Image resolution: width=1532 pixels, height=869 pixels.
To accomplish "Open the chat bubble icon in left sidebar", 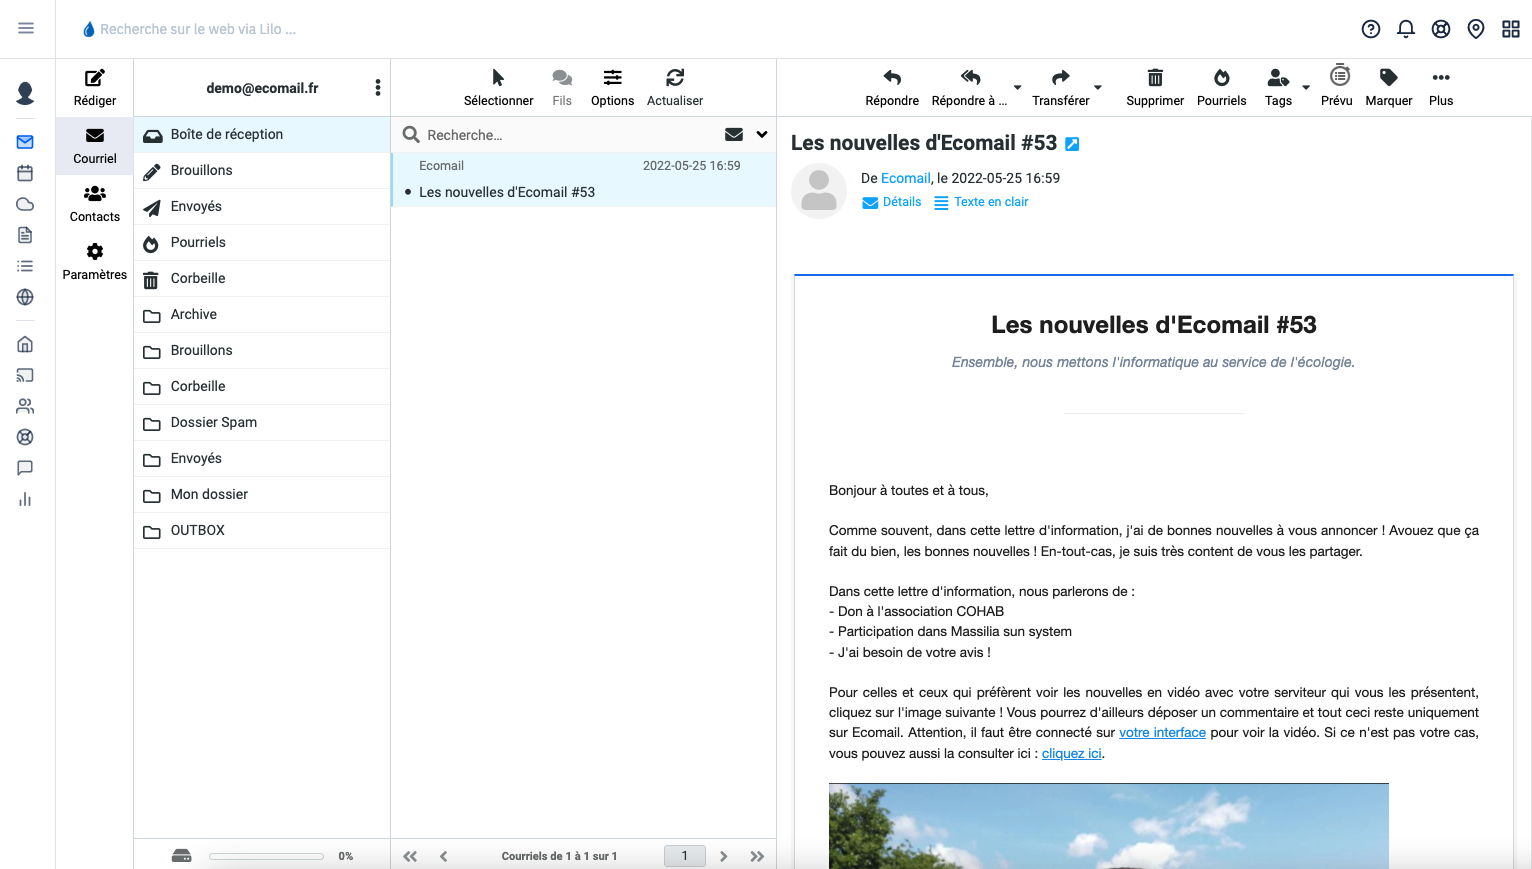I will tap(25, 468).
